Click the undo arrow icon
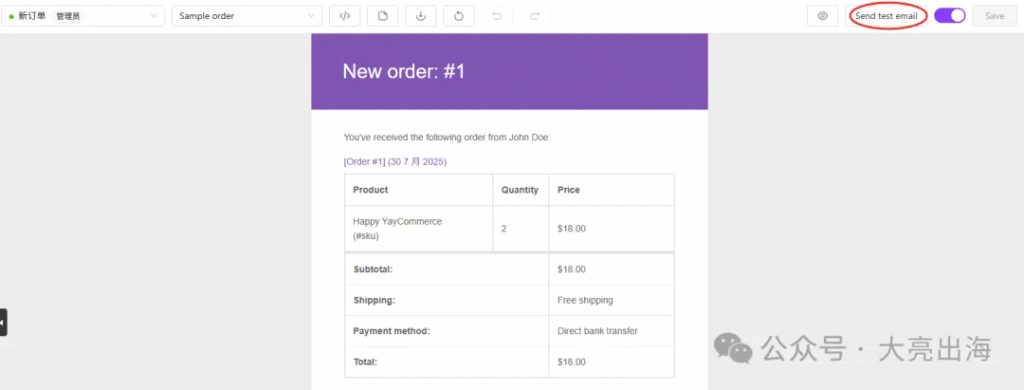The image size is (1024, 390). [497, 16]
